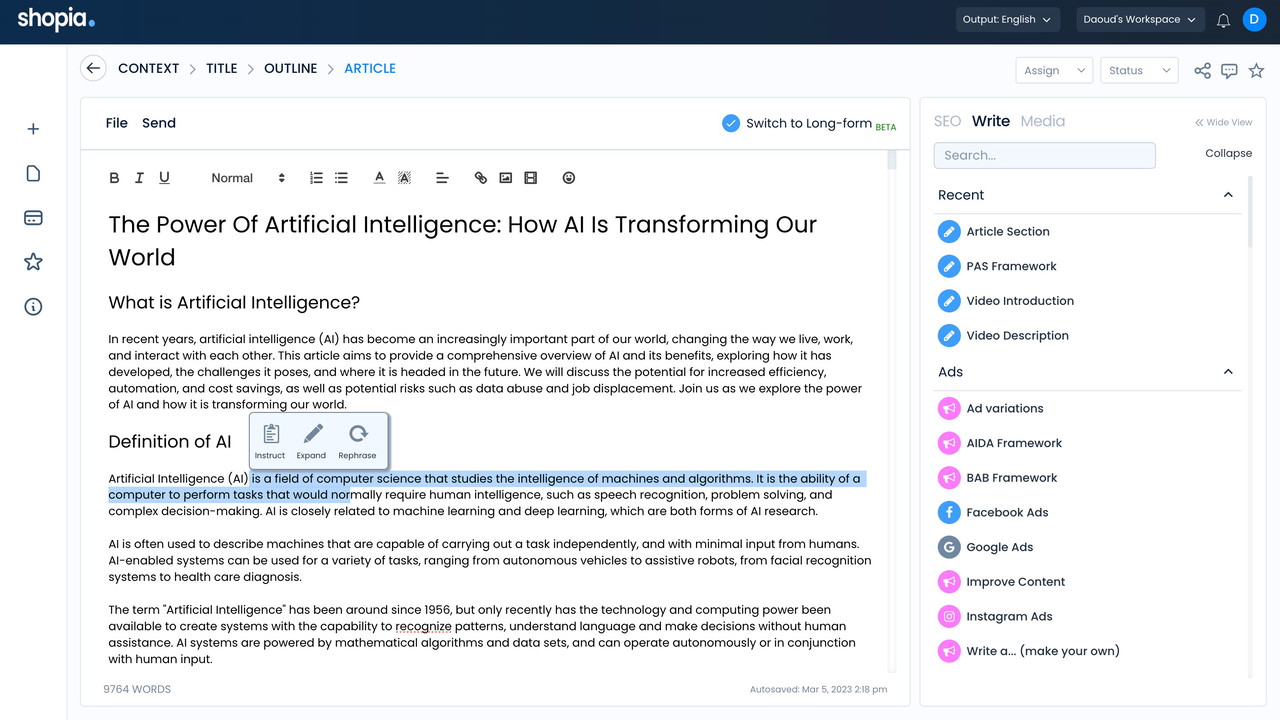Toggle the Switch to Long-form checkbox
This screenshot has width=1280, height=720.
click(731, 123)
